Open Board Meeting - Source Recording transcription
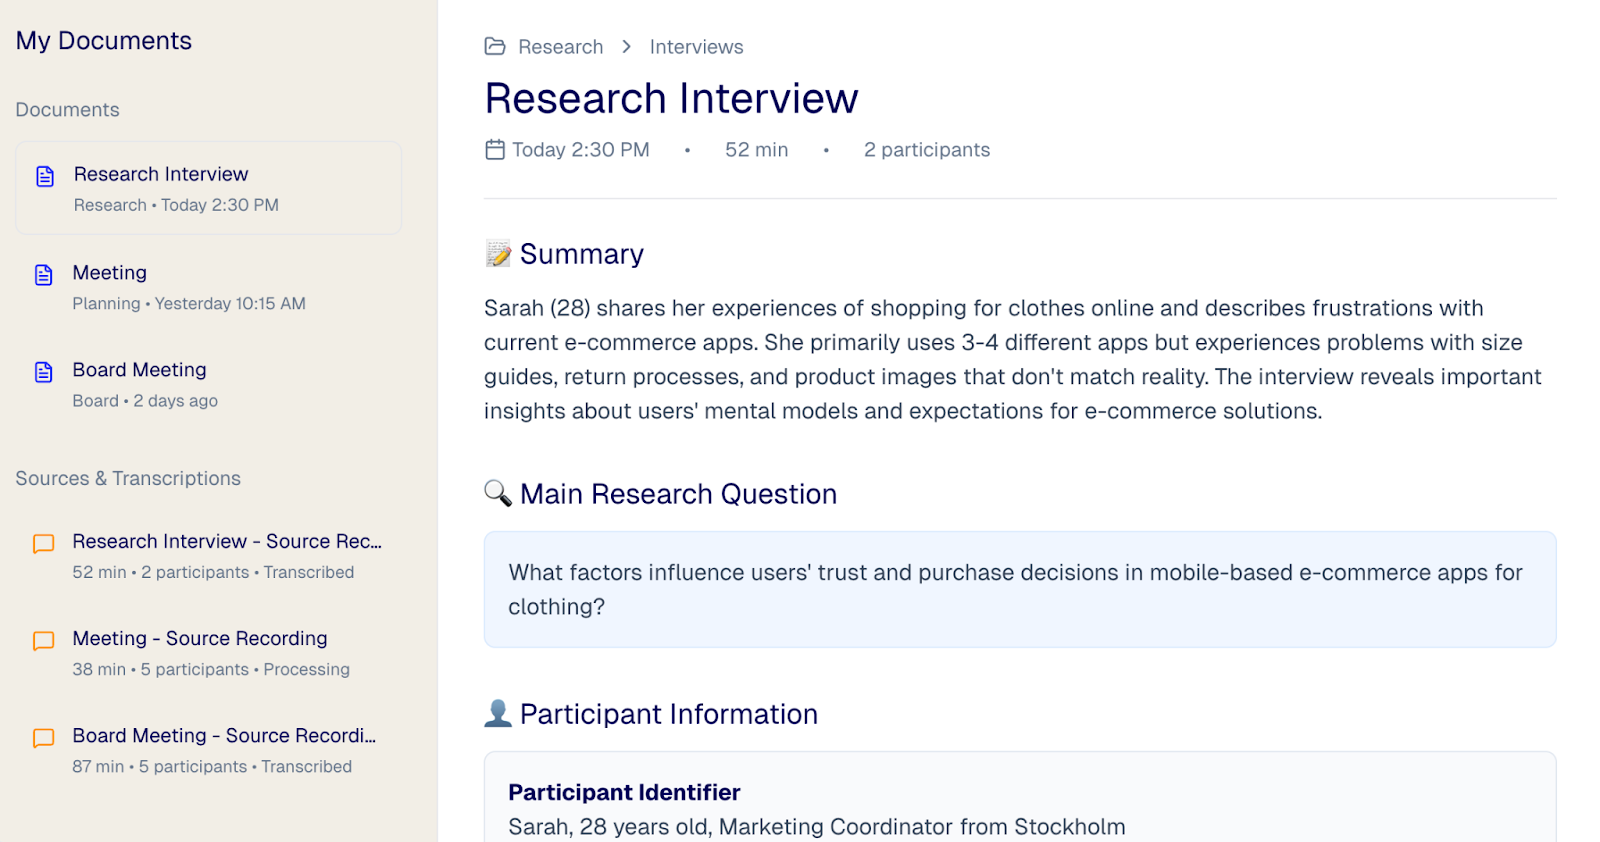 (x=208, y=750)
